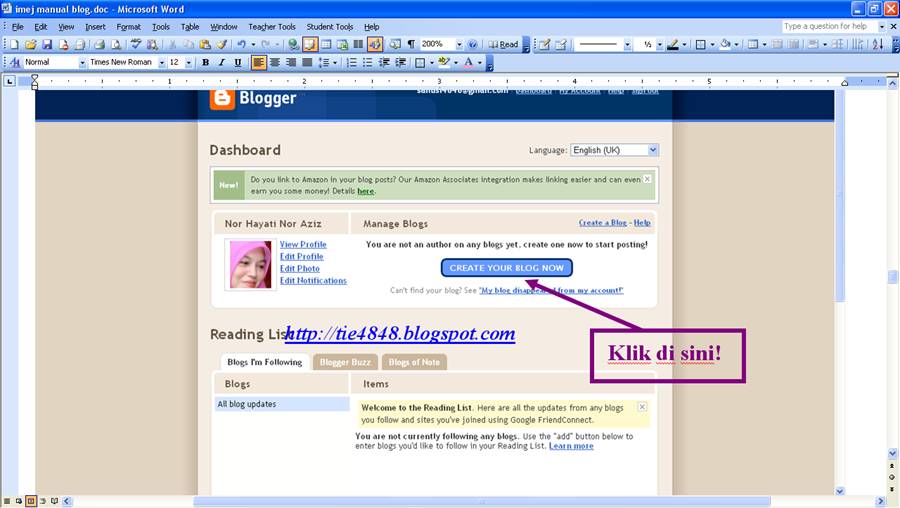Toggle Bold formatting

pos(205,62)
